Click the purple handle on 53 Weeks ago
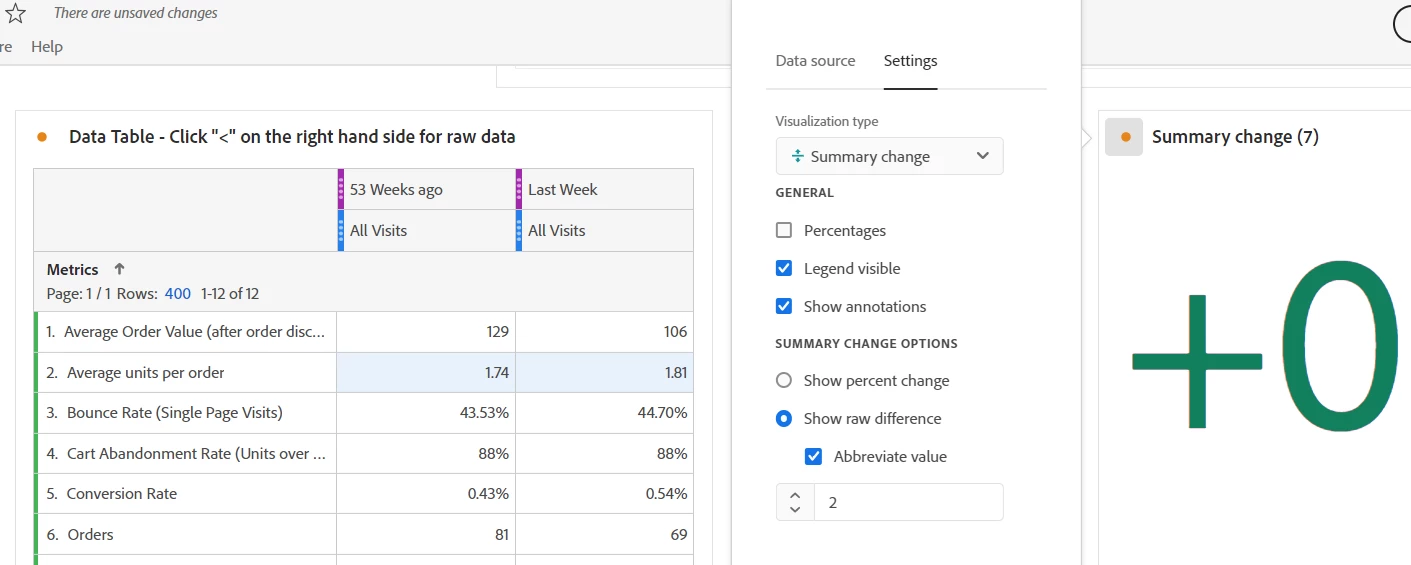This screenshot has width=1411, height=565. (x=341, y=189)
